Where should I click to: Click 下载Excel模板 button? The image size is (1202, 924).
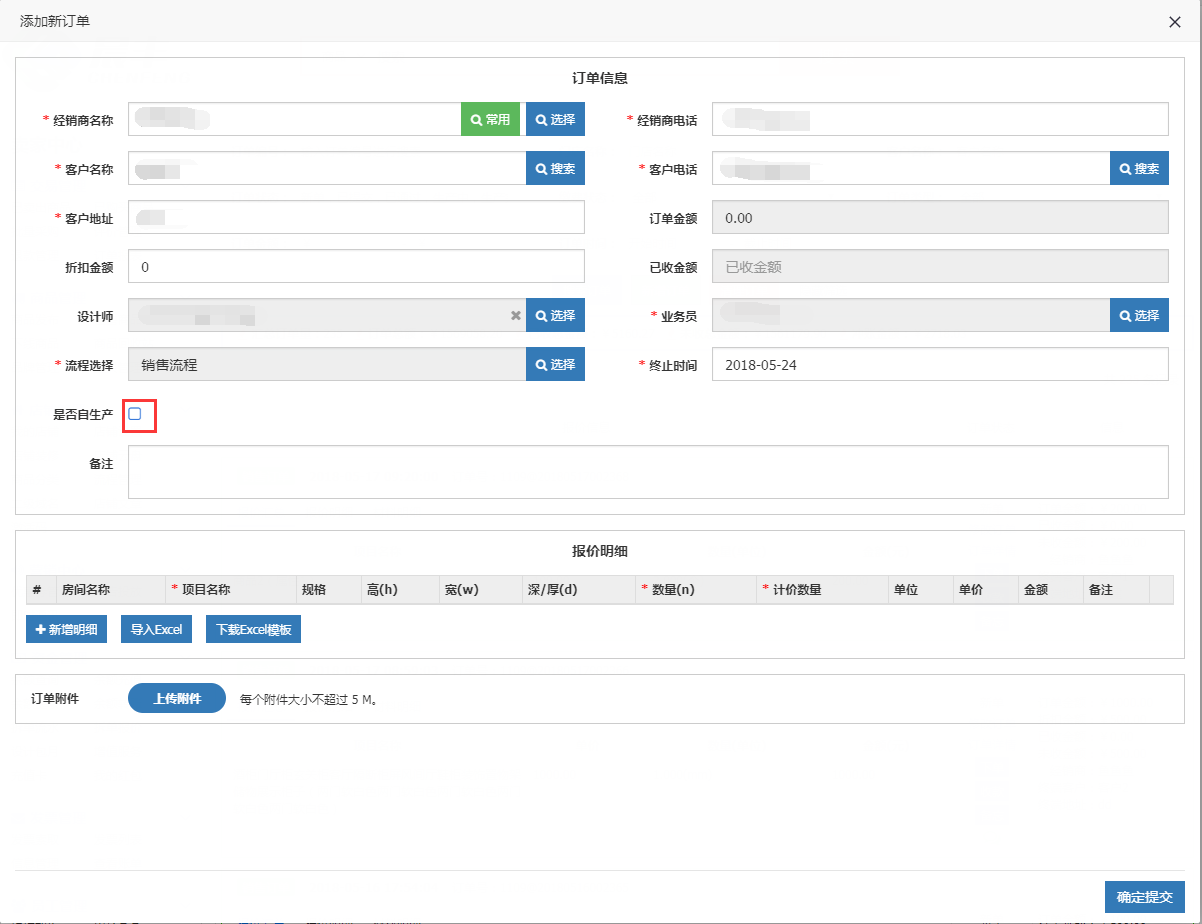tap(253, 629)
